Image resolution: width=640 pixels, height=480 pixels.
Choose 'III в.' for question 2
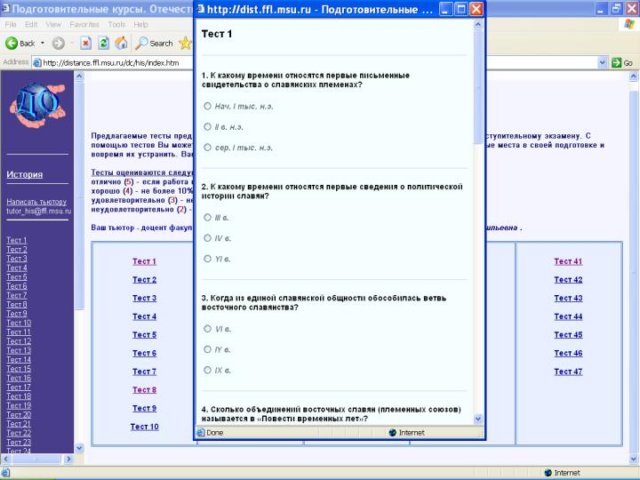coord(207,218)
